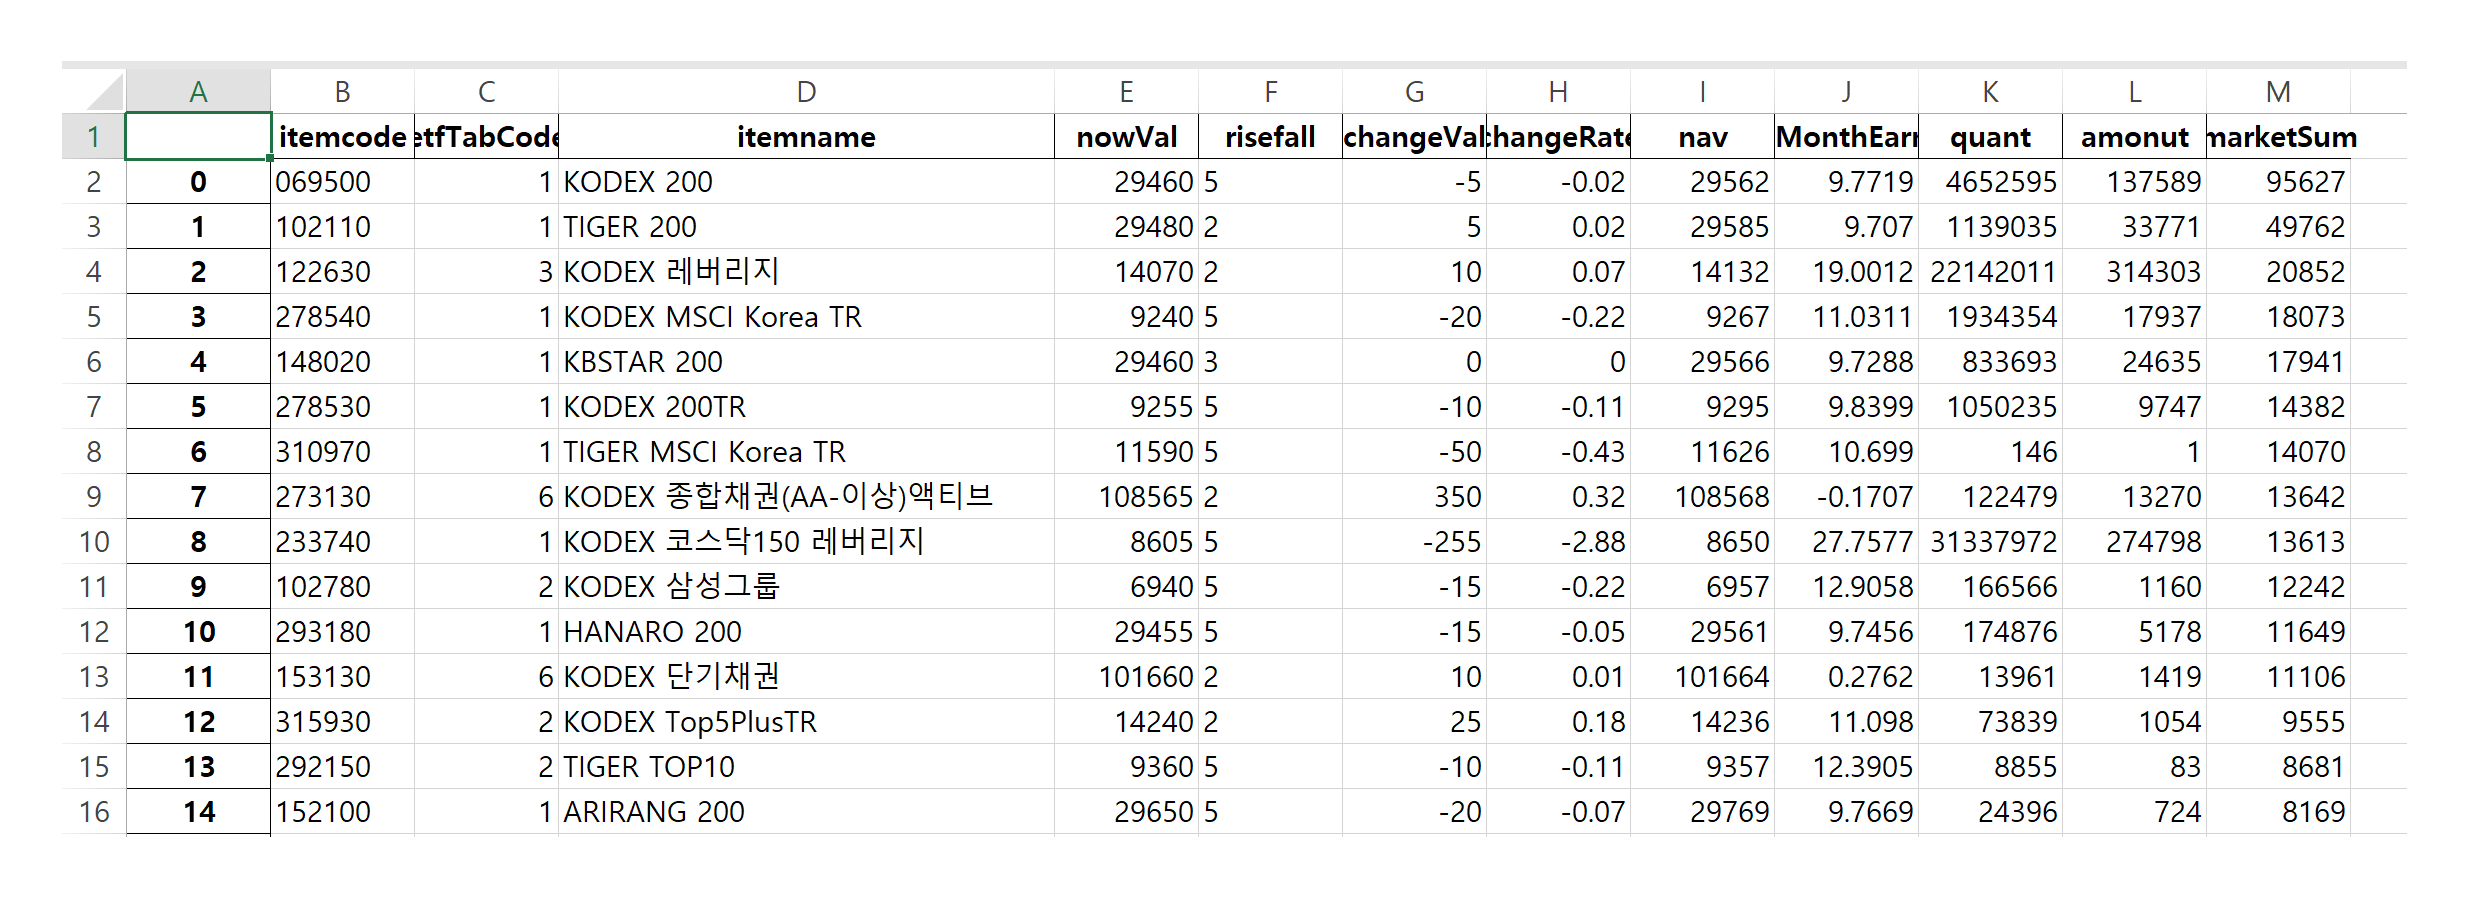Select the cell 'TIGER TOP10'
Screen dimensions: 2491x900
coord(806,767)
